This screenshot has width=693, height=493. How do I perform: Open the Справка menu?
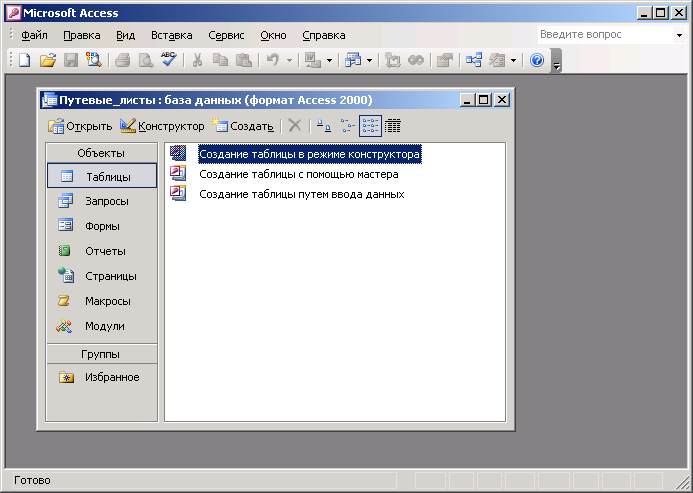(324, 35)
